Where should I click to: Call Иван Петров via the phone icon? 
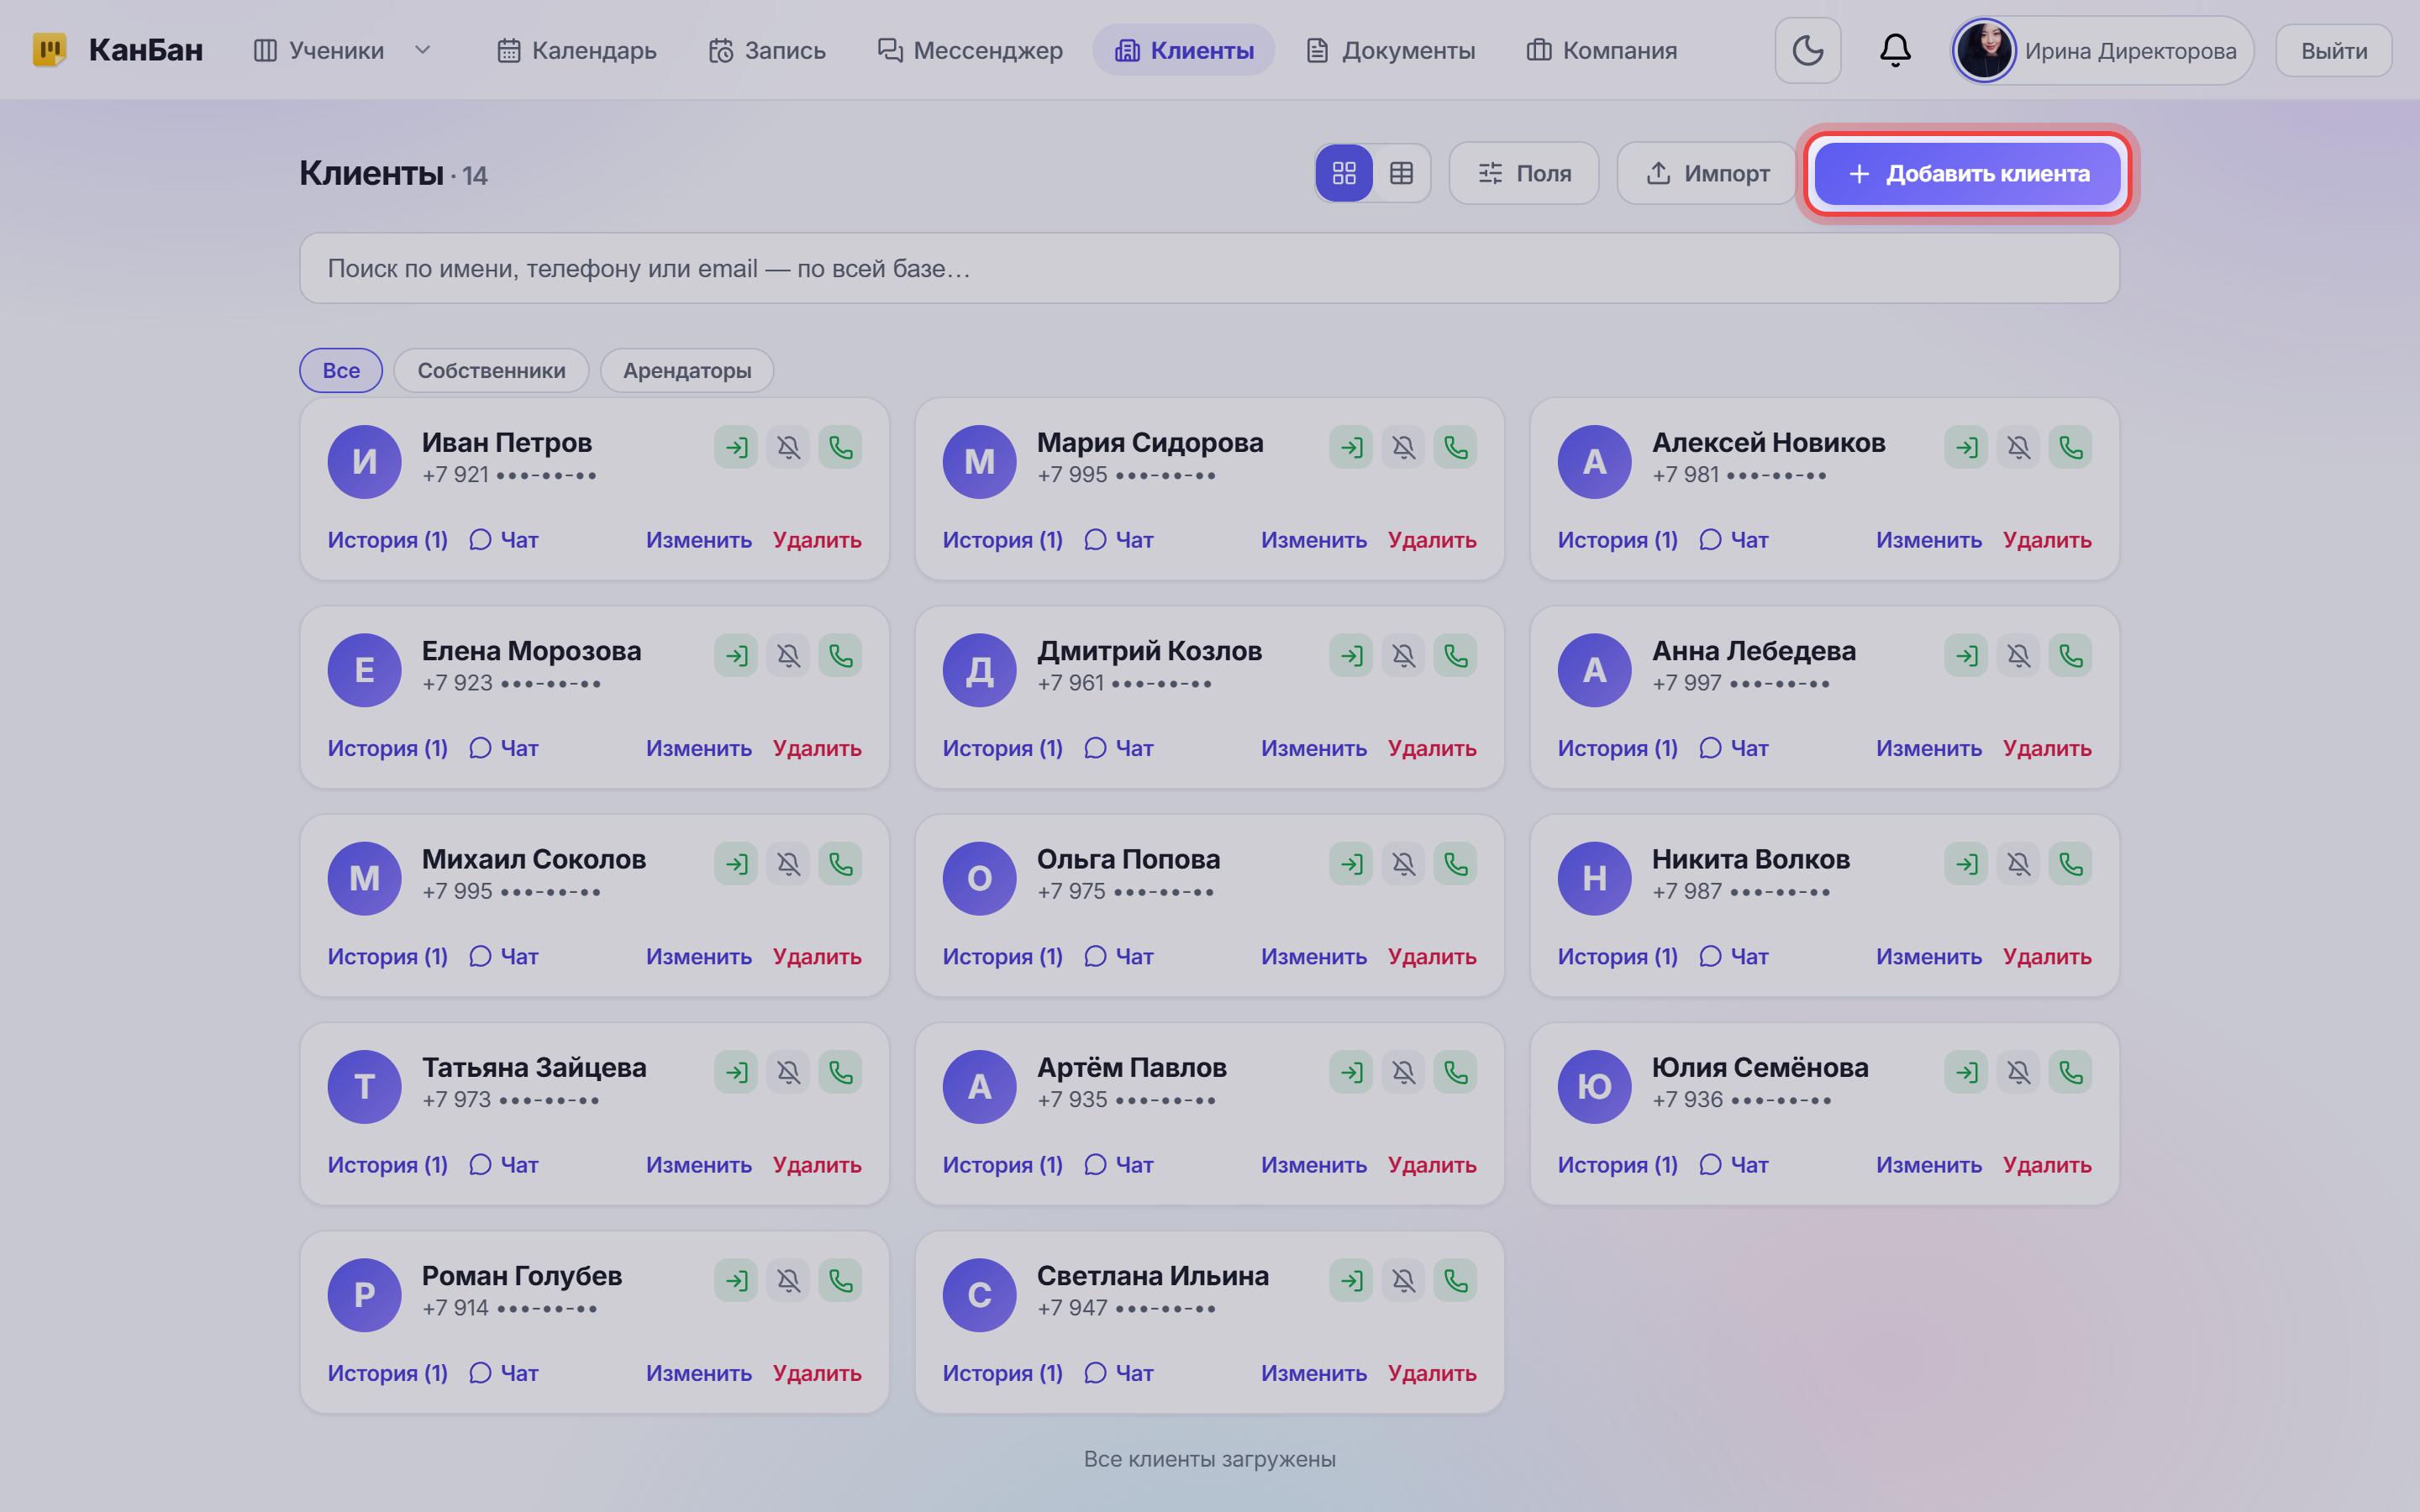point(840,447)
